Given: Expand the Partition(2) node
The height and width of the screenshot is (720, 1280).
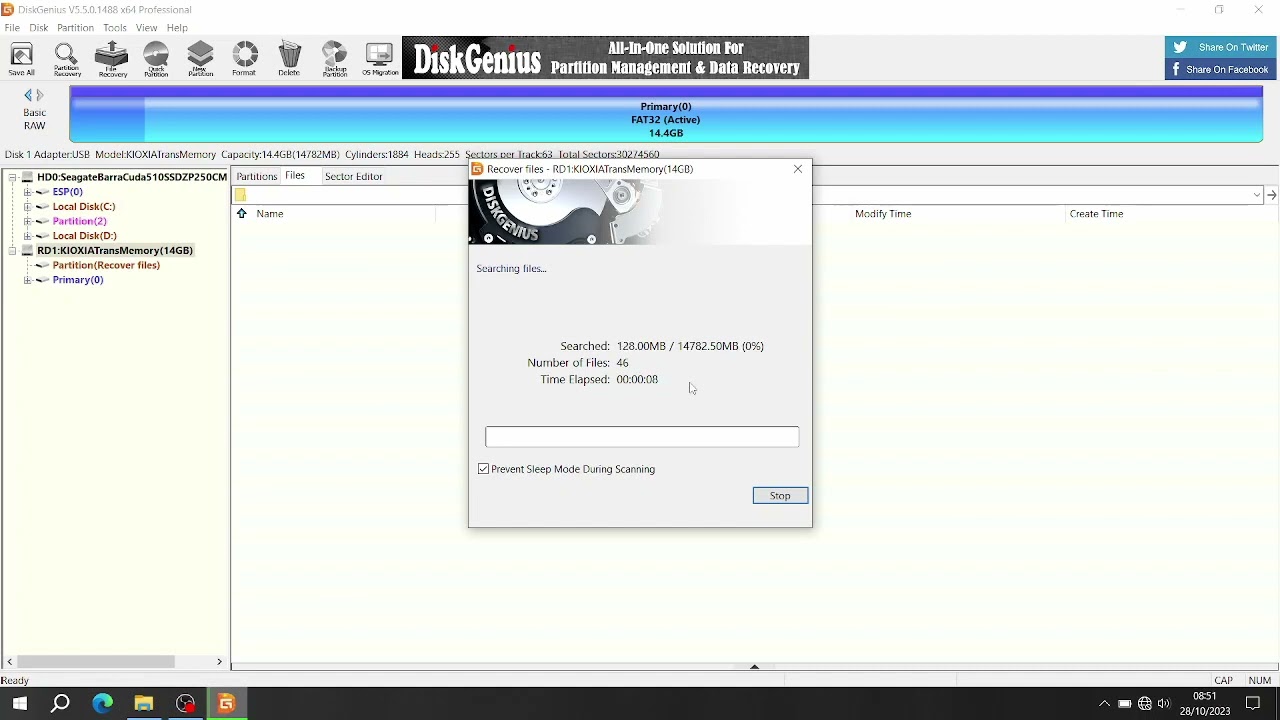Looking at the screenshot, I should click(x=28, y=221).
